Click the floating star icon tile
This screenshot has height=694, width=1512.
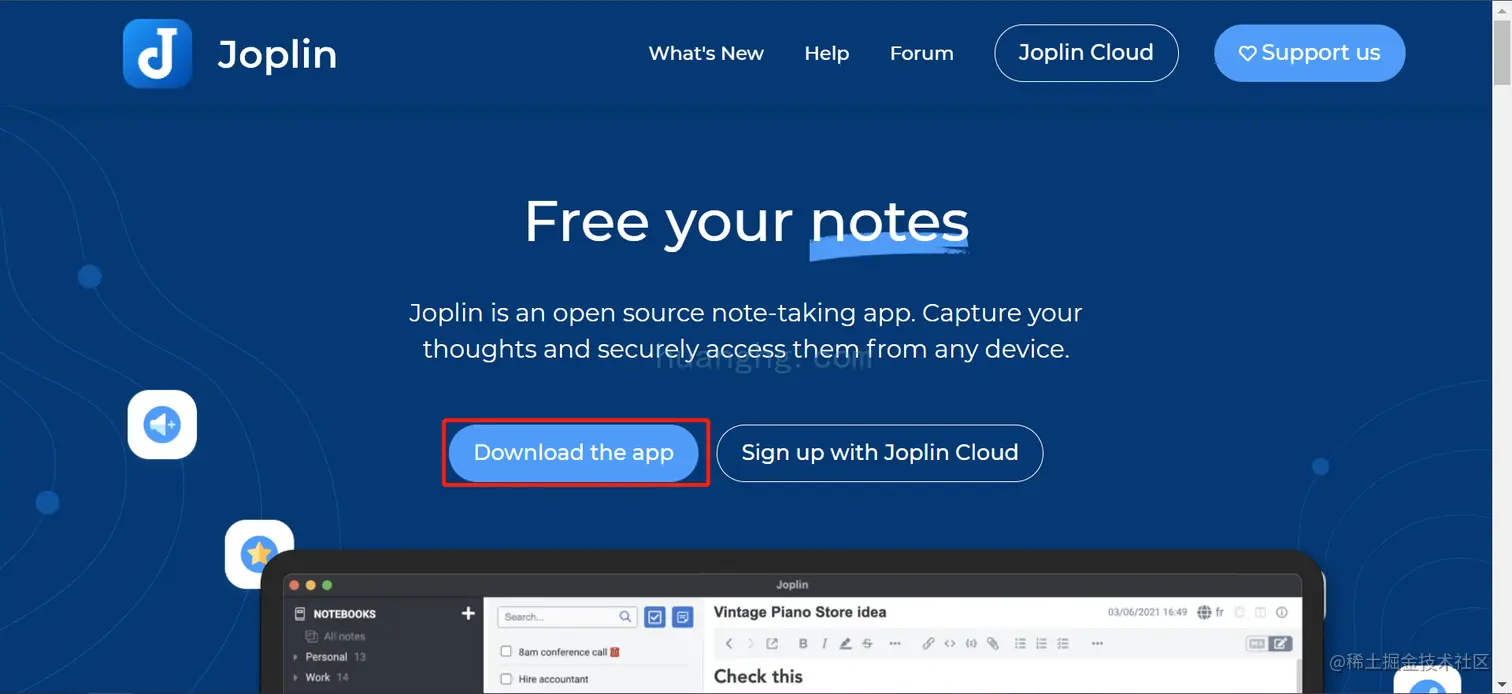(x=259, y=553)
